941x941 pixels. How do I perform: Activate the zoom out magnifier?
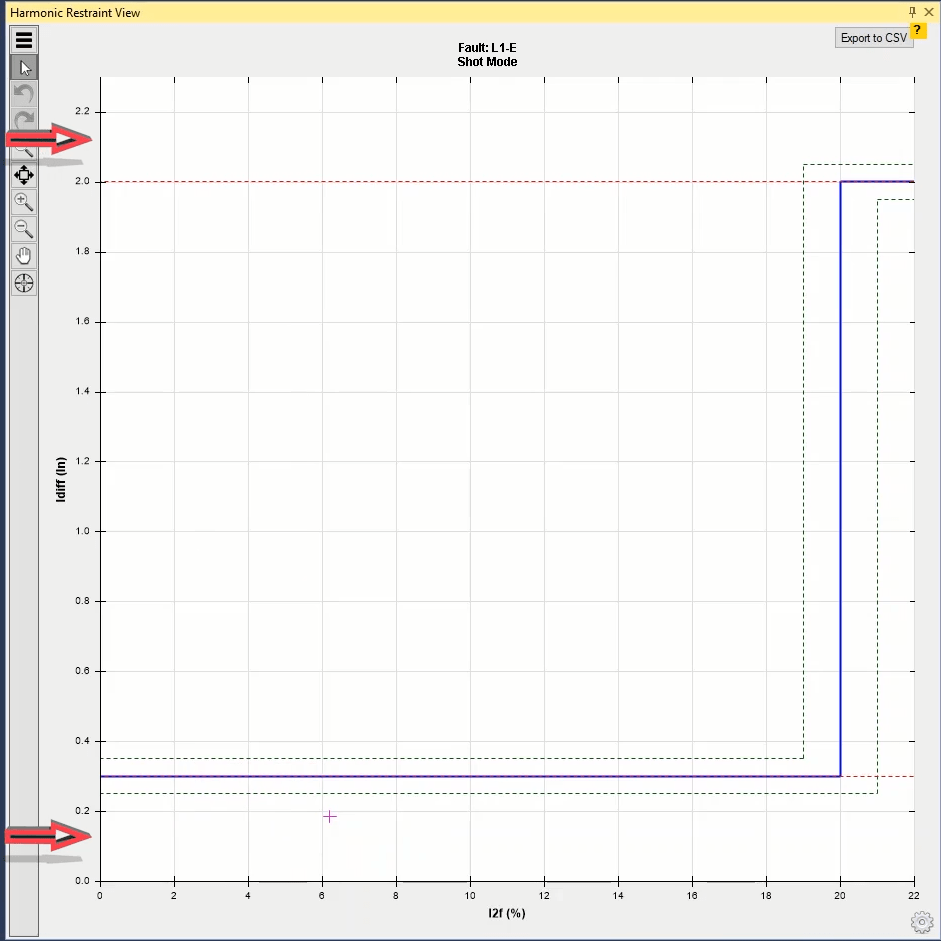[24, 229]
